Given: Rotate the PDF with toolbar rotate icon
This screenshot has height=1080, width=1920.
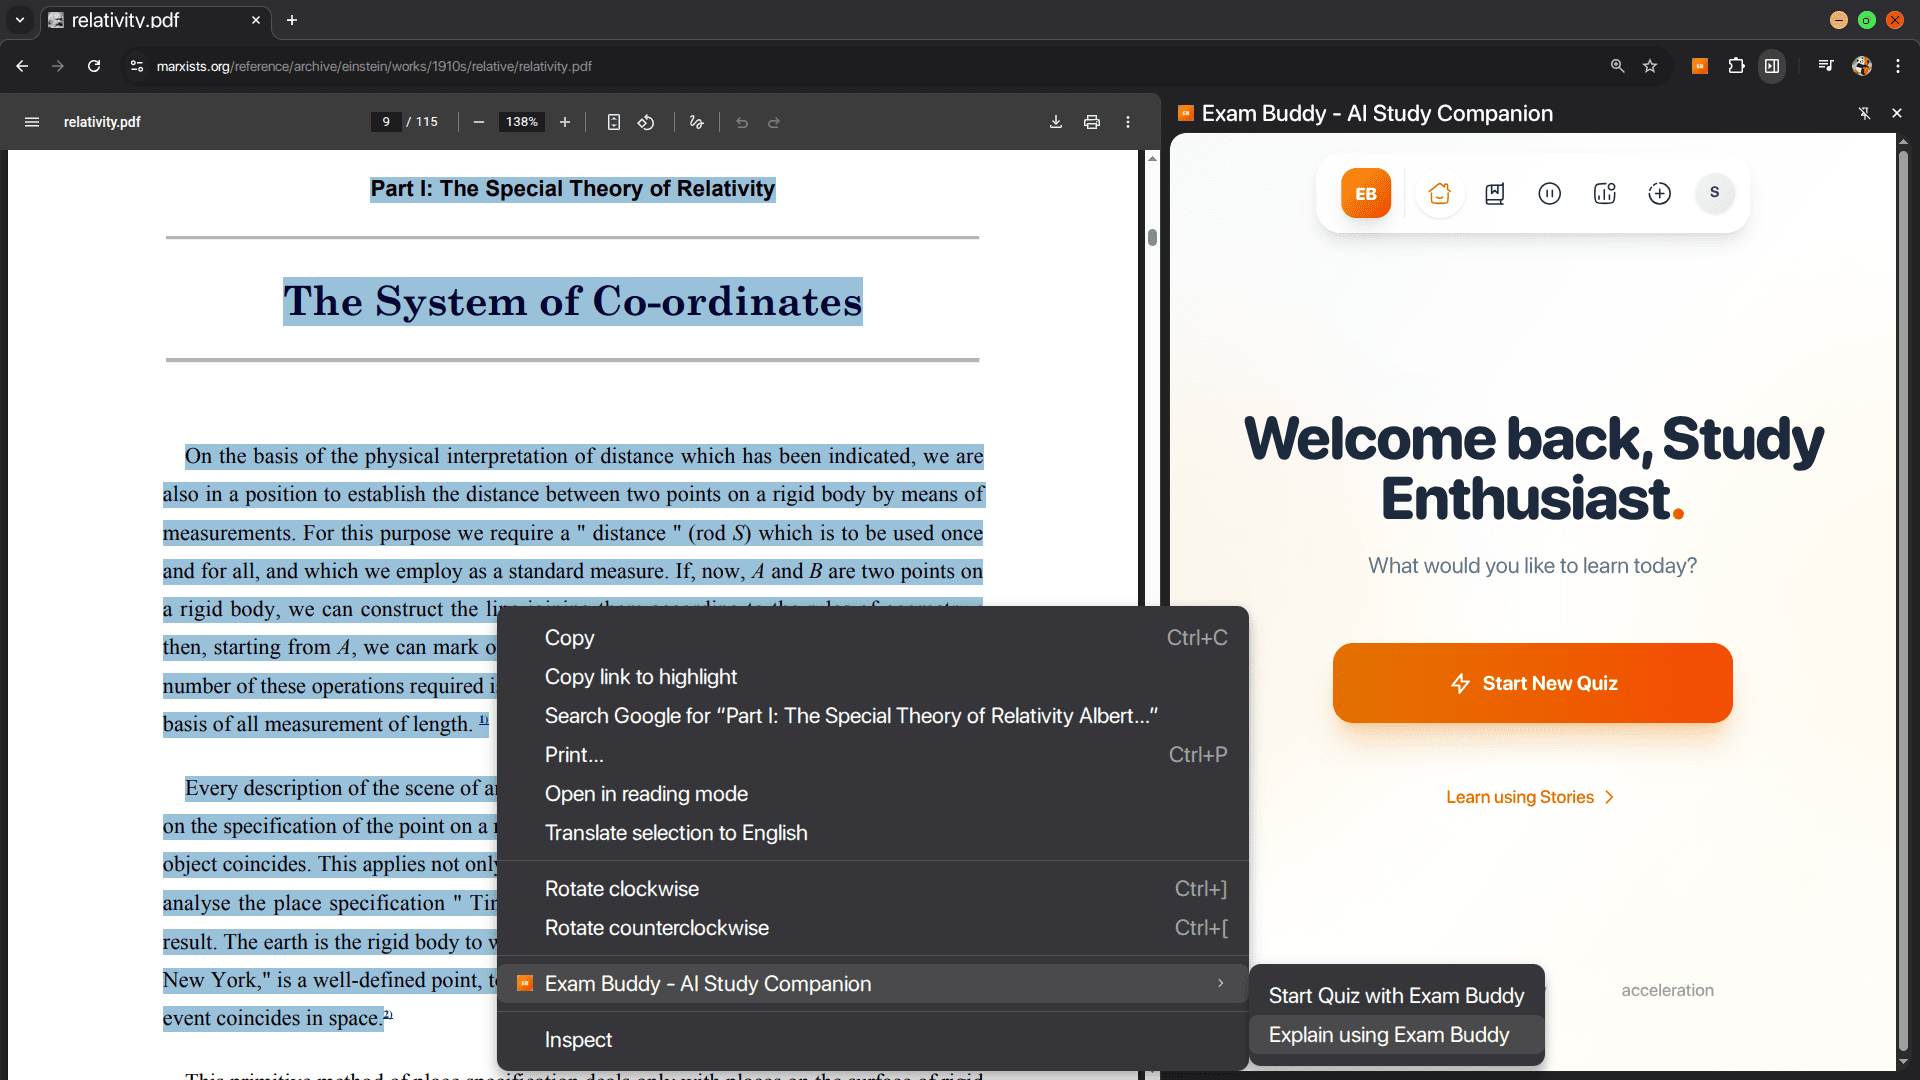Looking at the screenshot, I should click(x=646, y=122).
